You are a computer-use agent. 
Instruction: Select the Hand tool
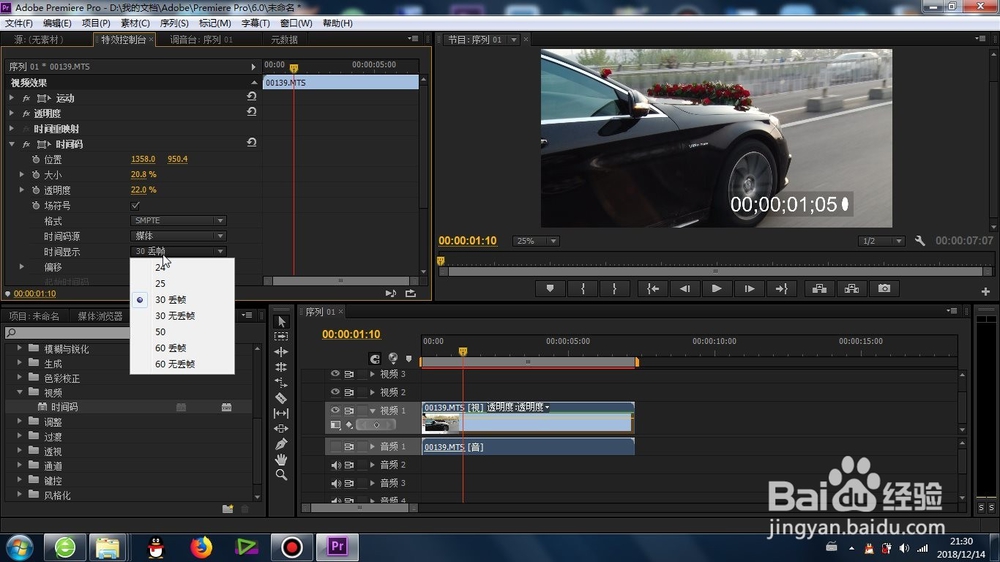tap(281, 459)
